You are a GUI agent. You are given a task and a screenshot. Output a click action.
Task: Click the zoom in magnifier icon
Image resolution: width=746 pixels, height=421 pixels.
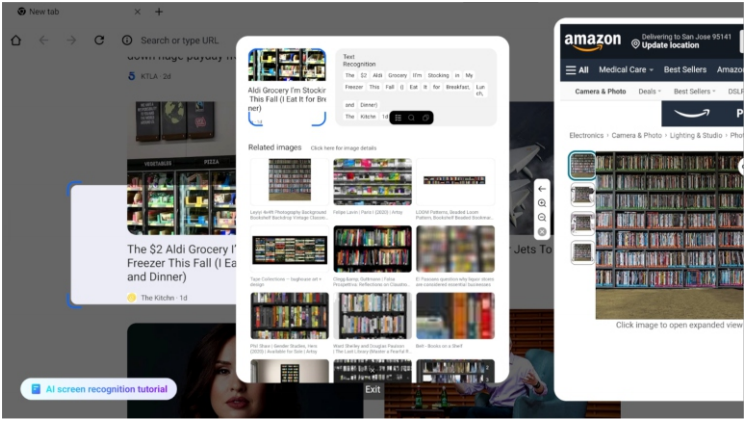point(542,203)
